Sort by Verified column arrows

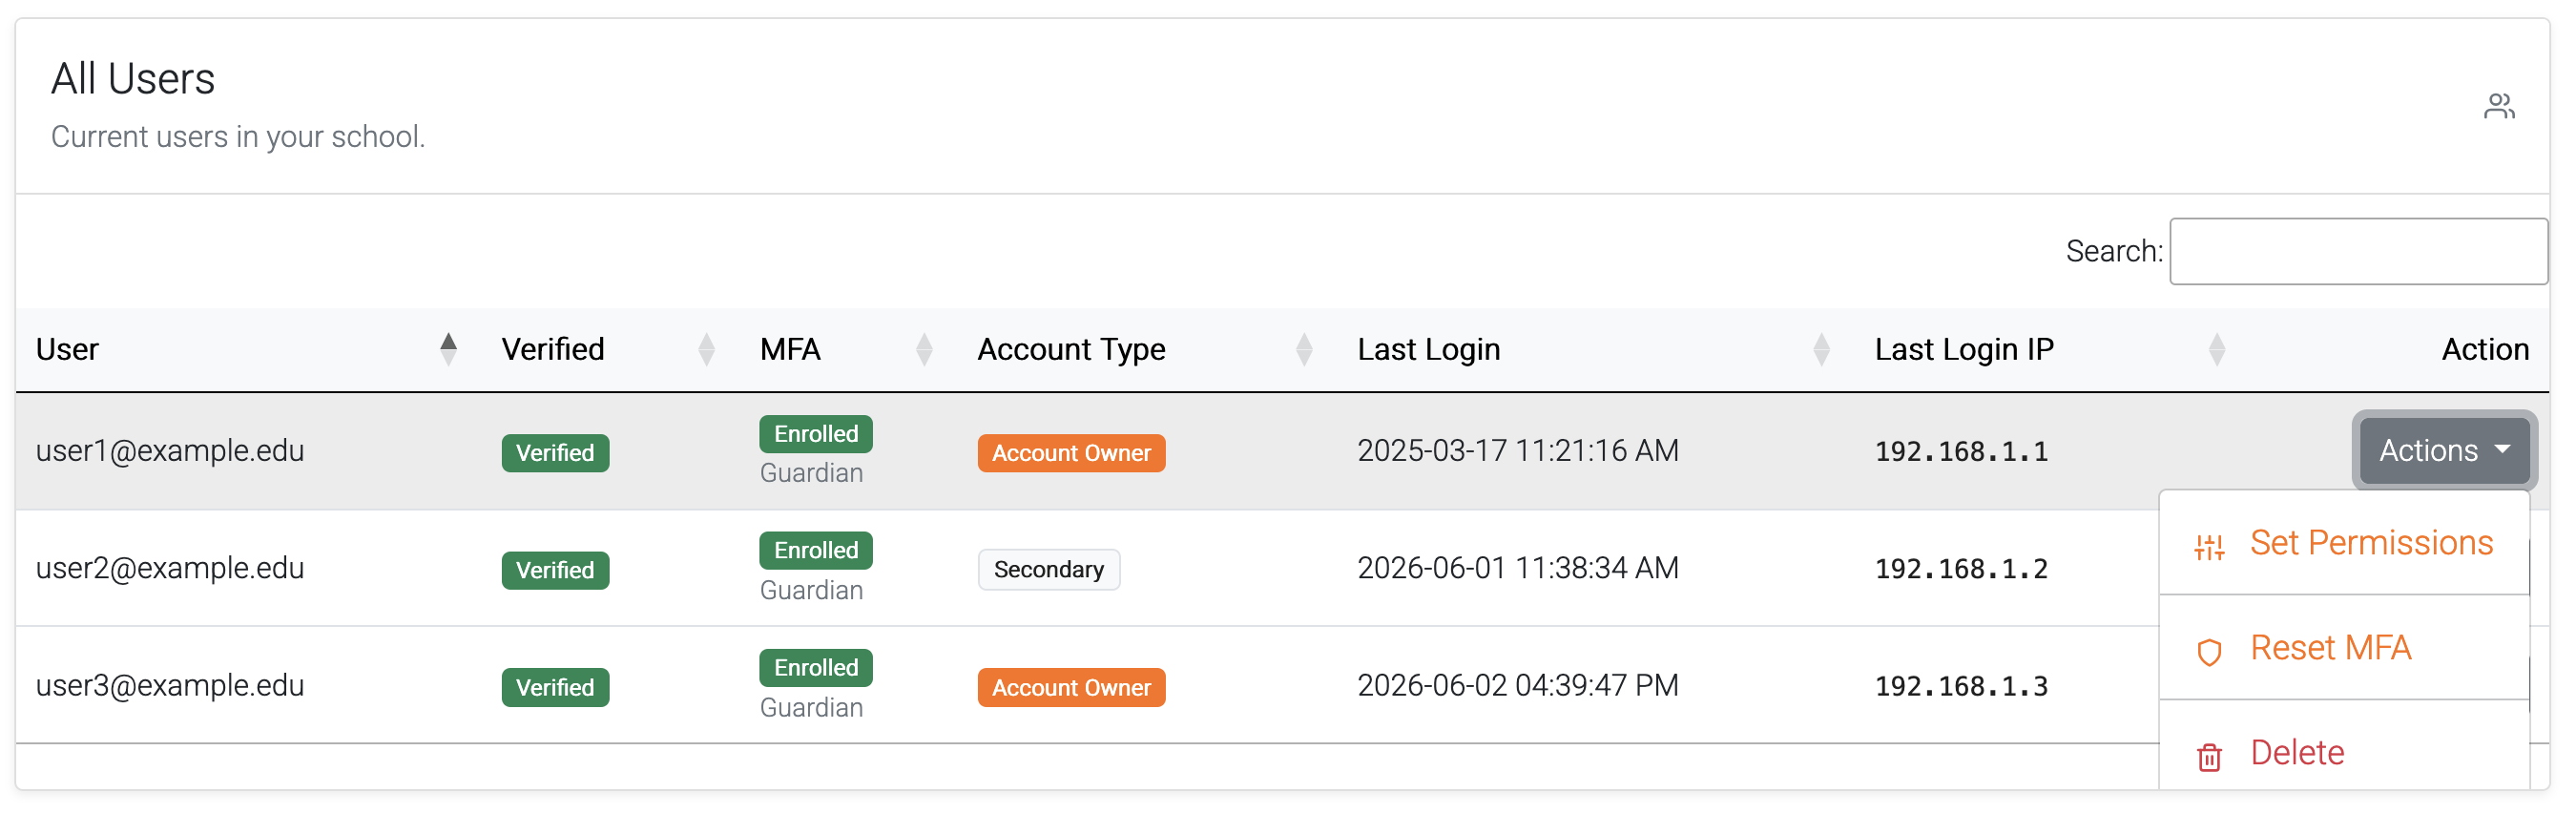click(706, 349)
